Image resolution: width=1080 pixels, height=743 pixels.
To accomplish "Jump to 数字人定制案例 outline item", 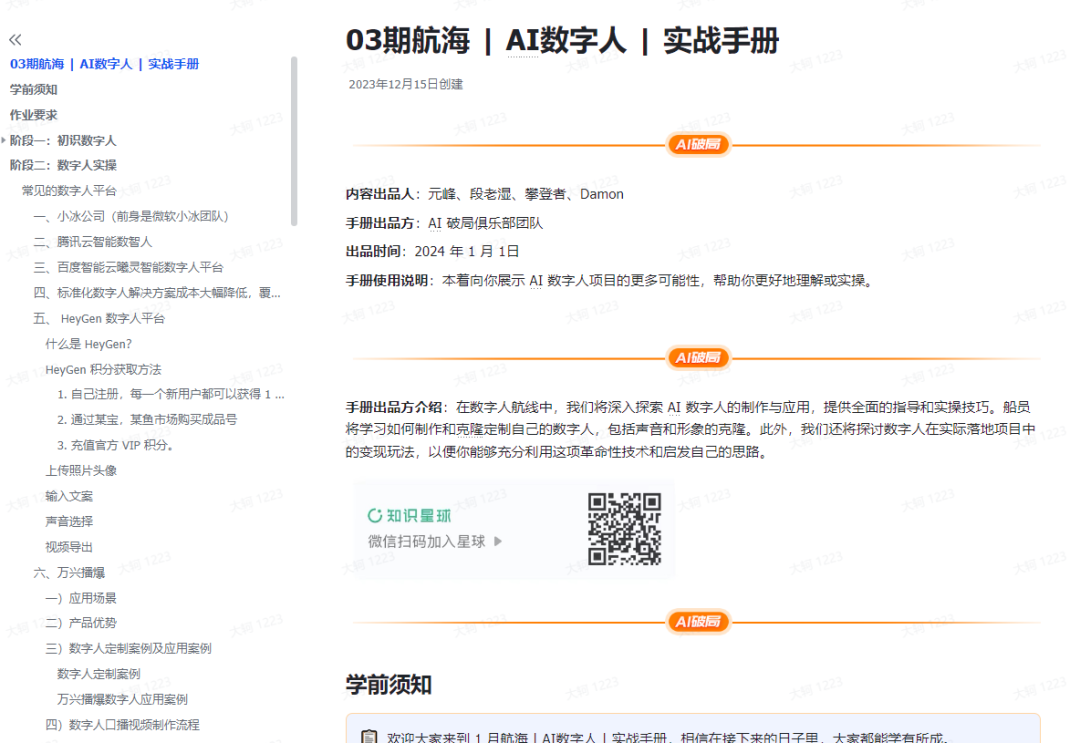I will pos(98,673).
